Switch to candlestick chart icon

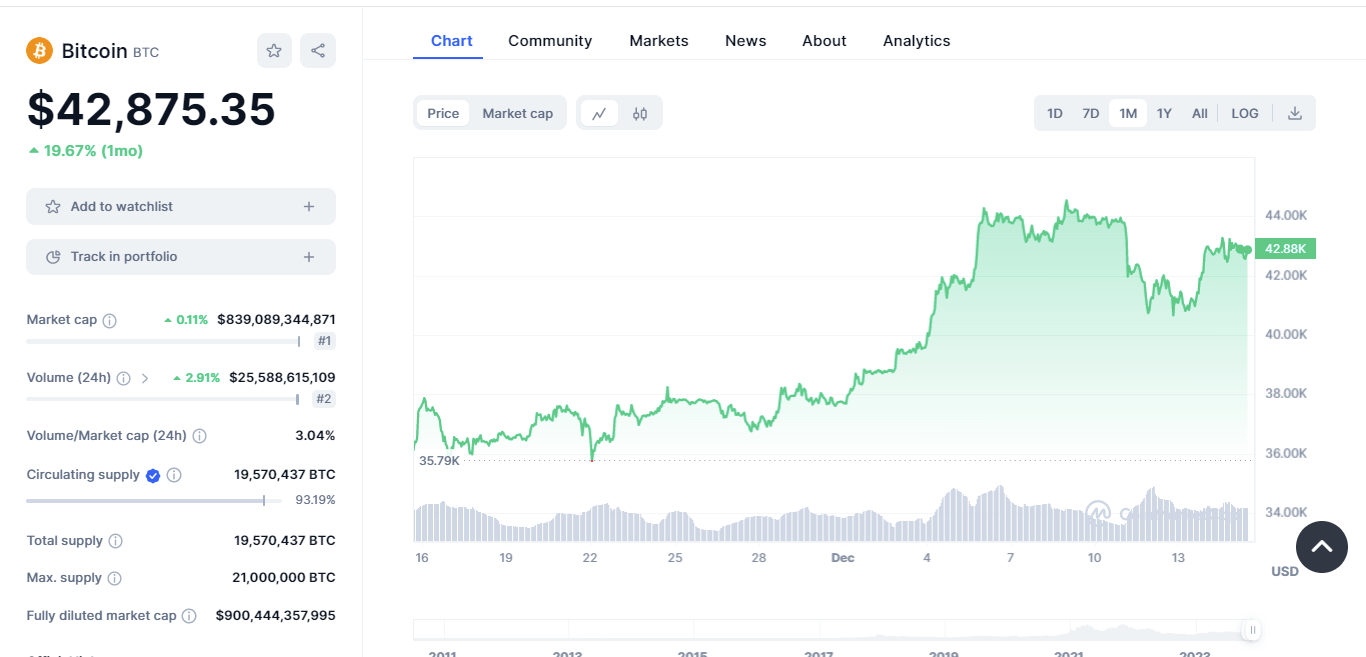(x=640, y=113)
